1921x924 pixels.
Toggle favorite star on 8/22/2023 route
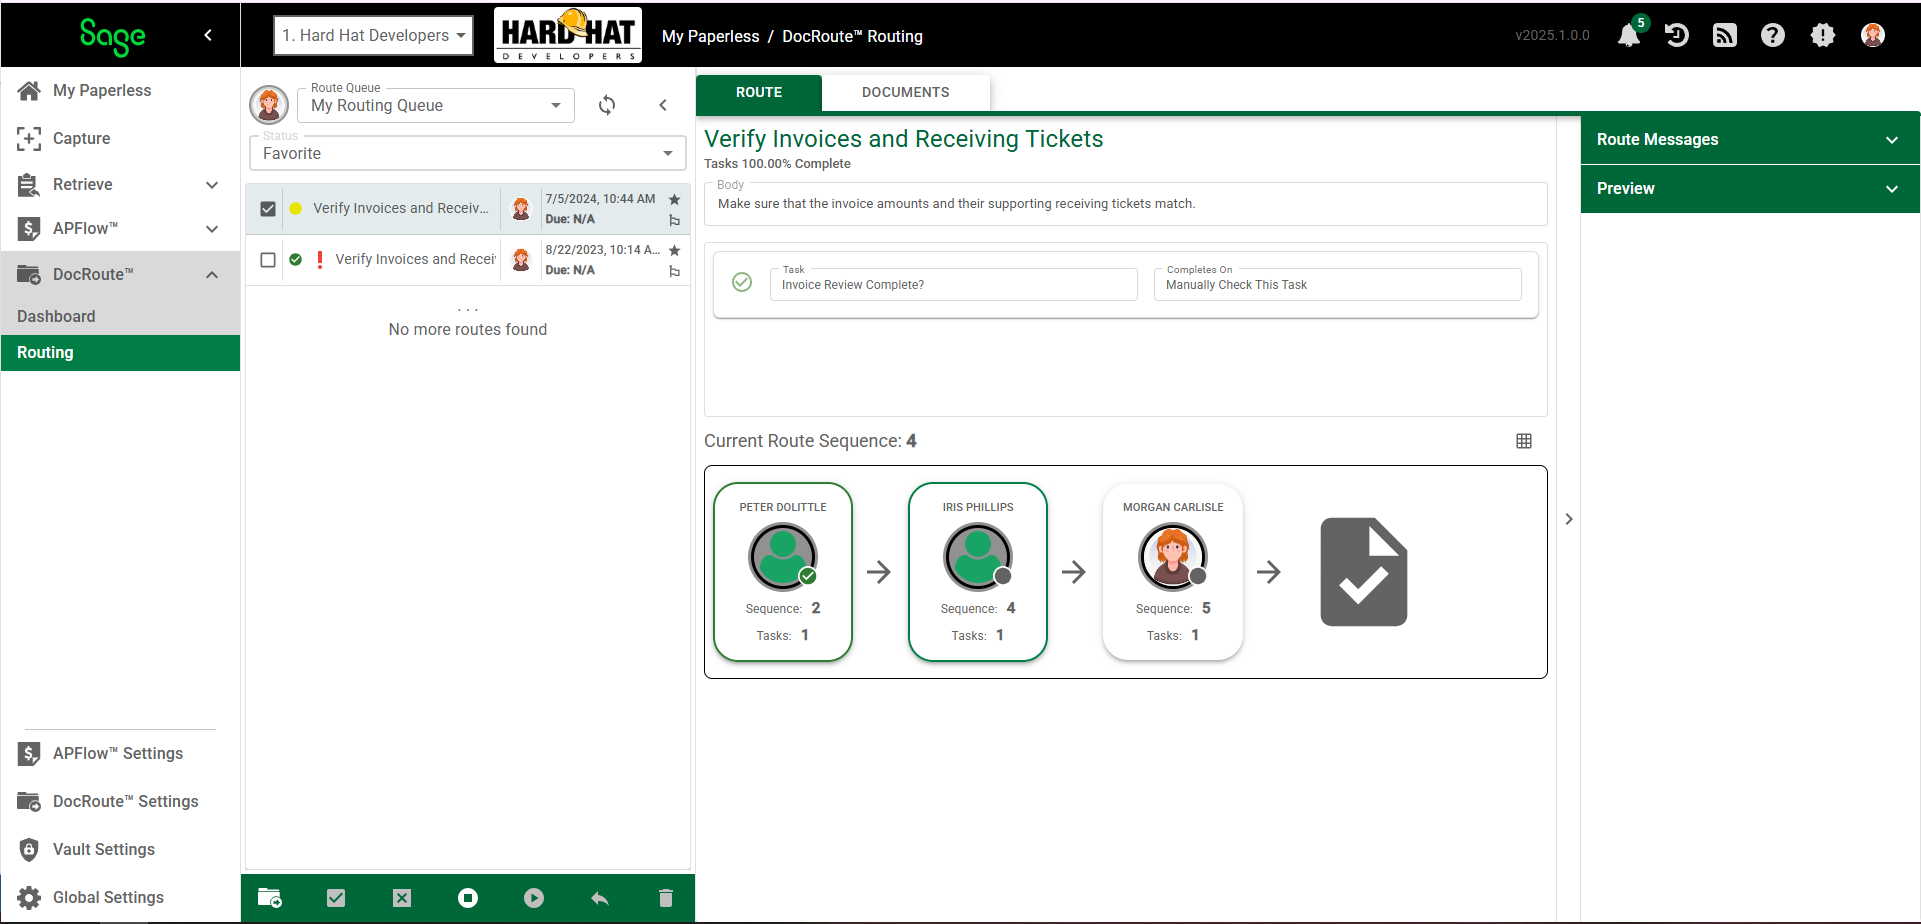pyautogui.click(x=674, y=250)
